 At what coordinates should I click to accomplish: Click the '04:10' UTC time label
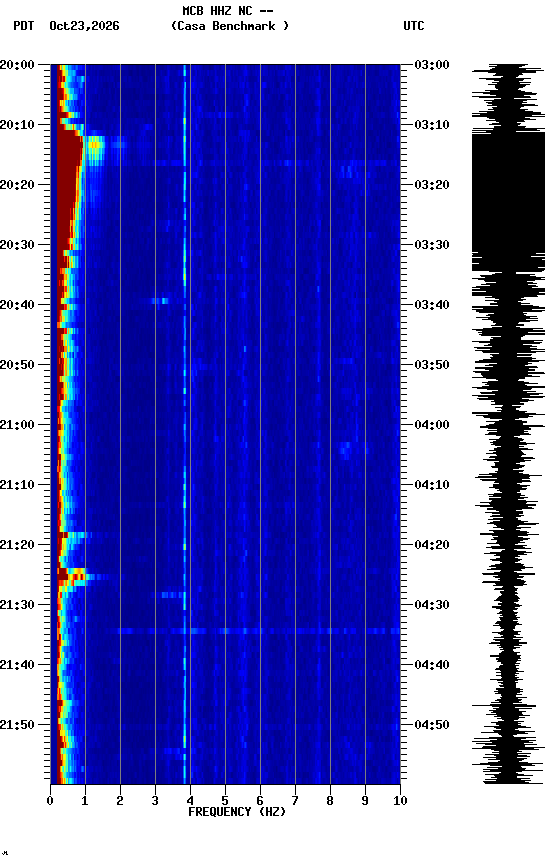pyautogui.click(x=431, y=485)
